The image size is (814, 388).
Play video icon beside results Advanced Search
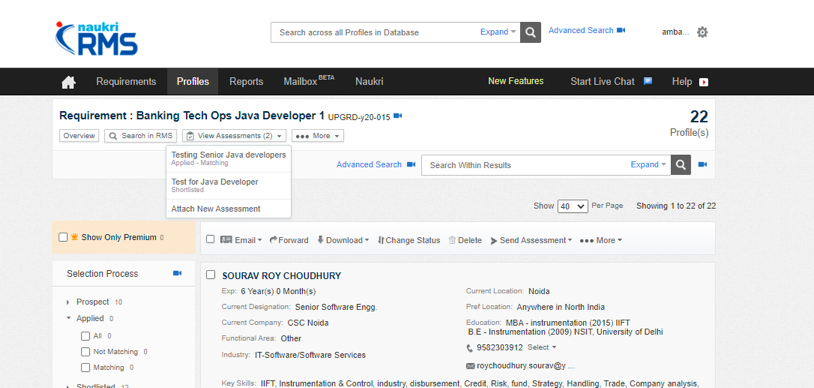pyautogui.click(x=411, y=165)
